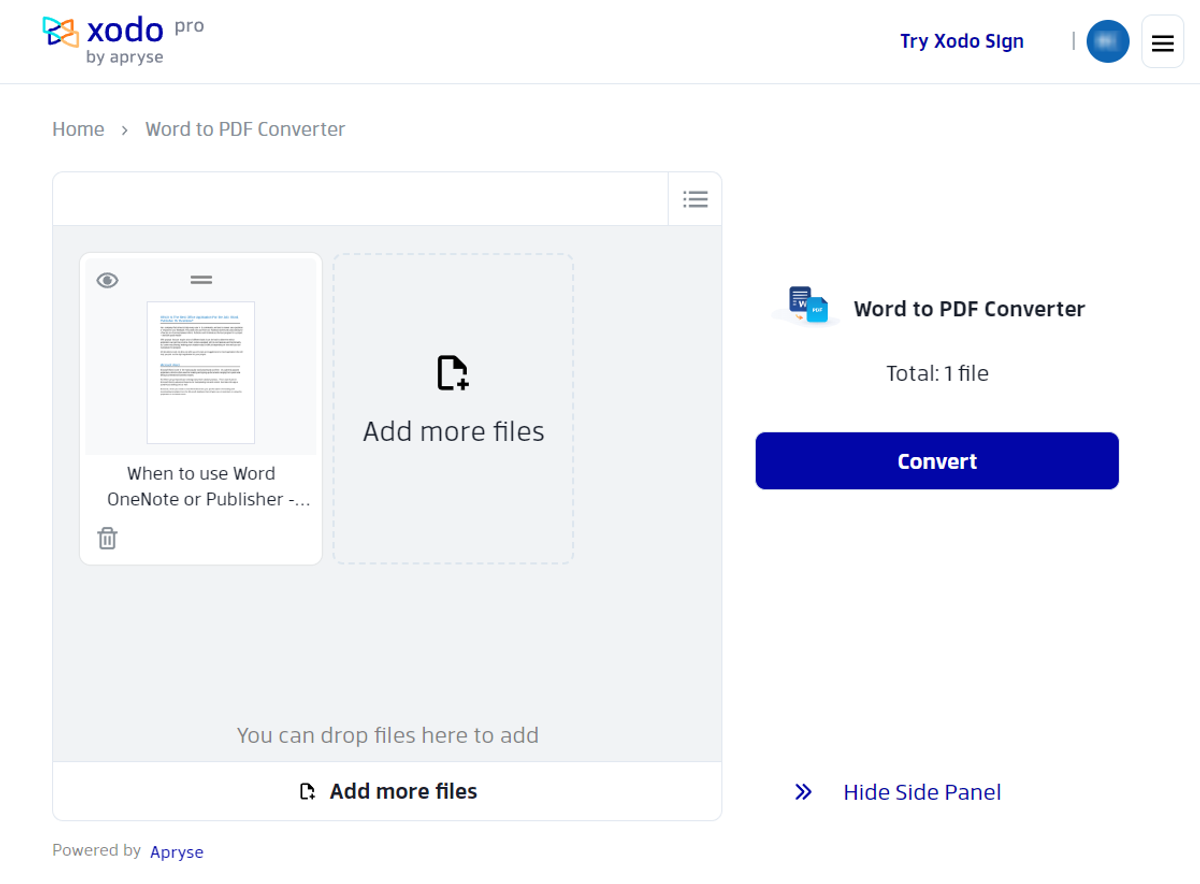Open the hamburger navigation menu
Image resolution: width=1200 pixels, height=884 pixels.
point(1162,42)
